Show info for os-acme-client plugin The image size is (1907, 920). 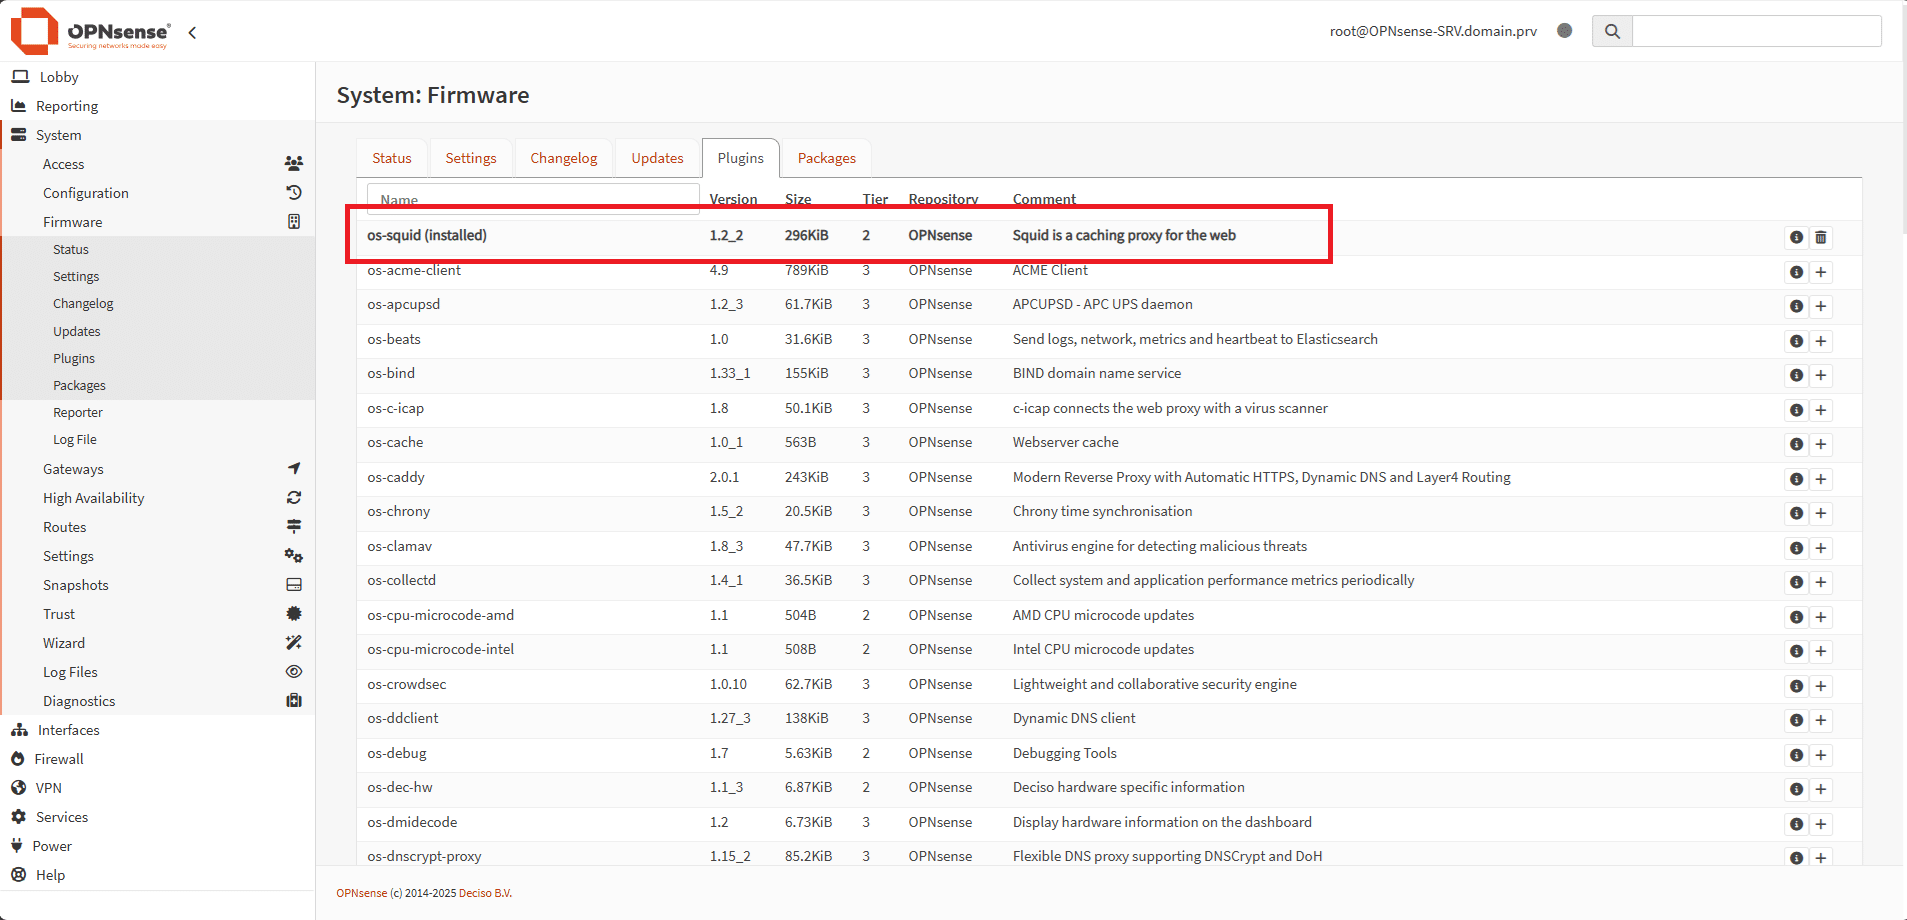pyautogui.click(x=1796, y=272)
